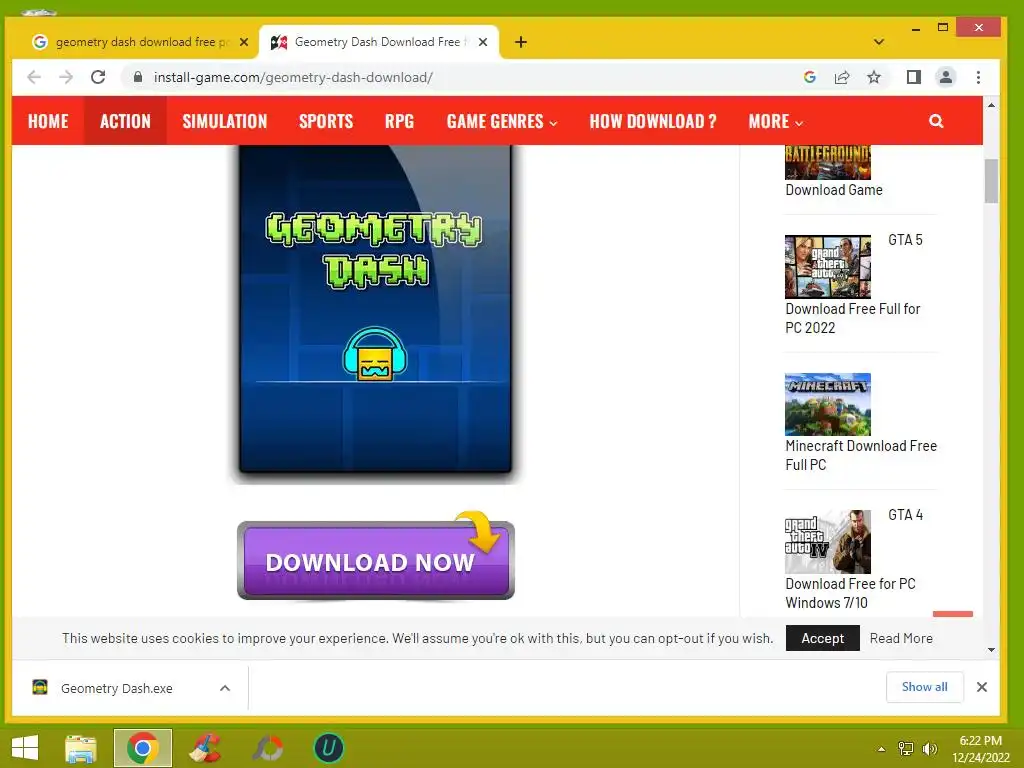
Task: Open File Explorer from the taskbar
Action: (x=80, y=748)
